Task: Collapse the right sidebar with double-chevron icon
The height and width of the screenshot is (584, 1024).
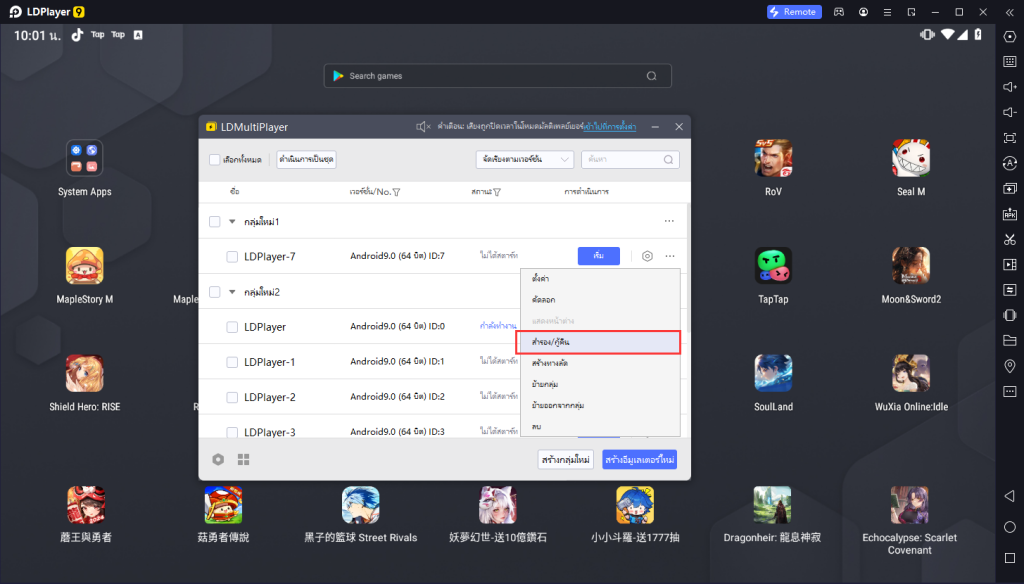Action: coord(1010,12)
